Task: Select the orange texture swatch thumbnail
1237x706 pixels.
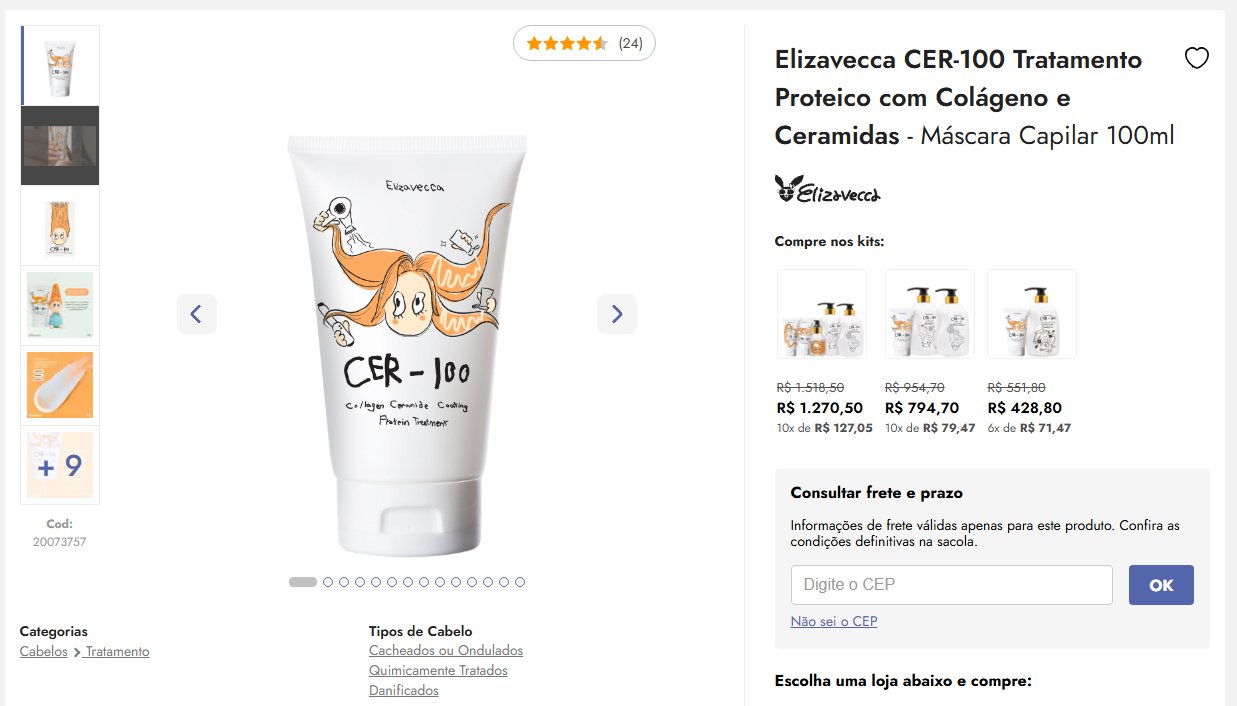Action: [60, 385]
